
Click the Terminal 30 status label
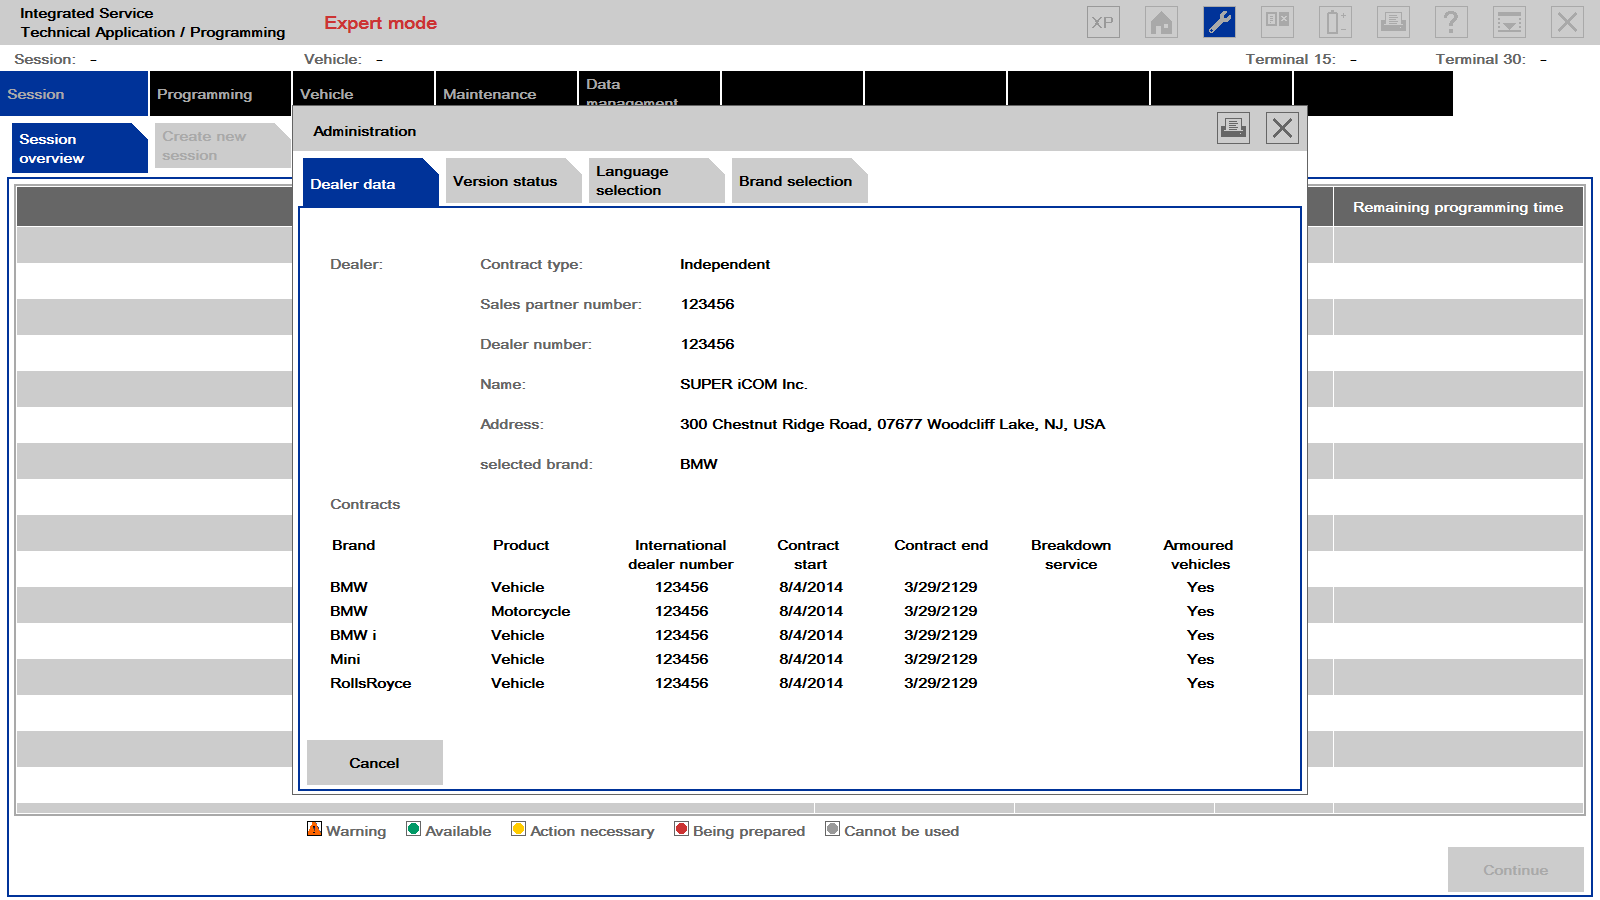pyautogui.click(x=1480, y=59)
